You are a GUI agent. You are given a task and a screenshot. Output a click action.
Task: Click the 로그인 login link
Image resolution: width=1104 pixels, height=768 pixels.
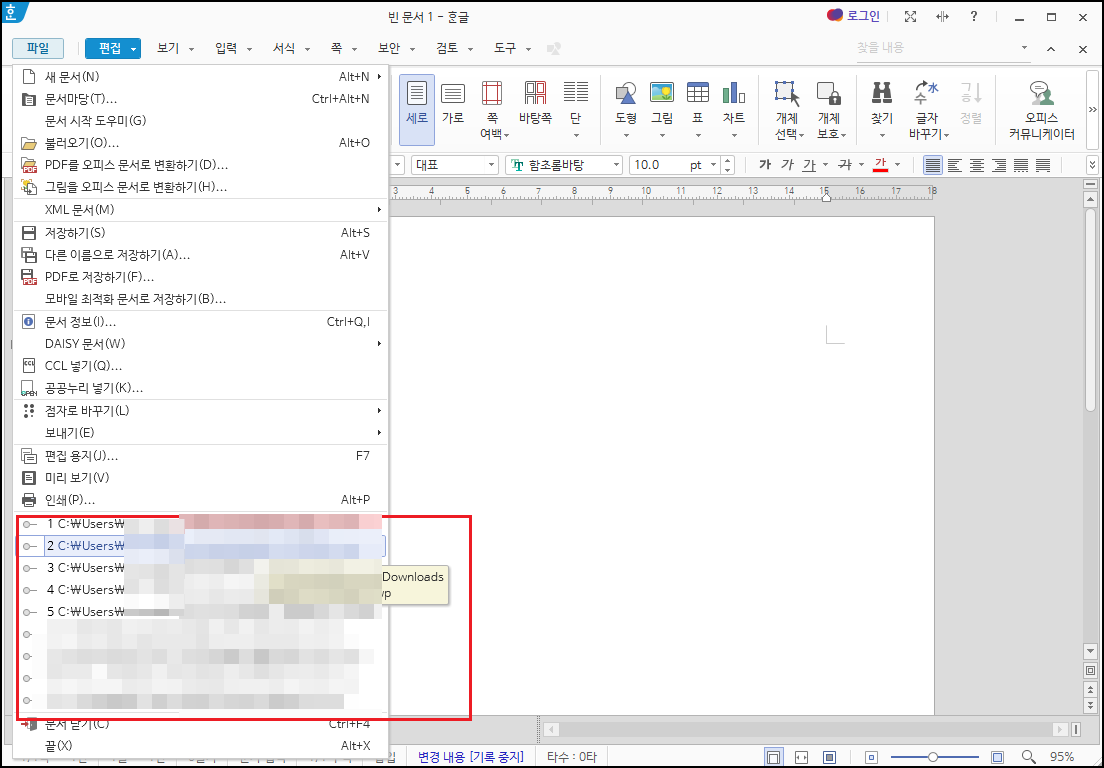[x=853, y=15]
